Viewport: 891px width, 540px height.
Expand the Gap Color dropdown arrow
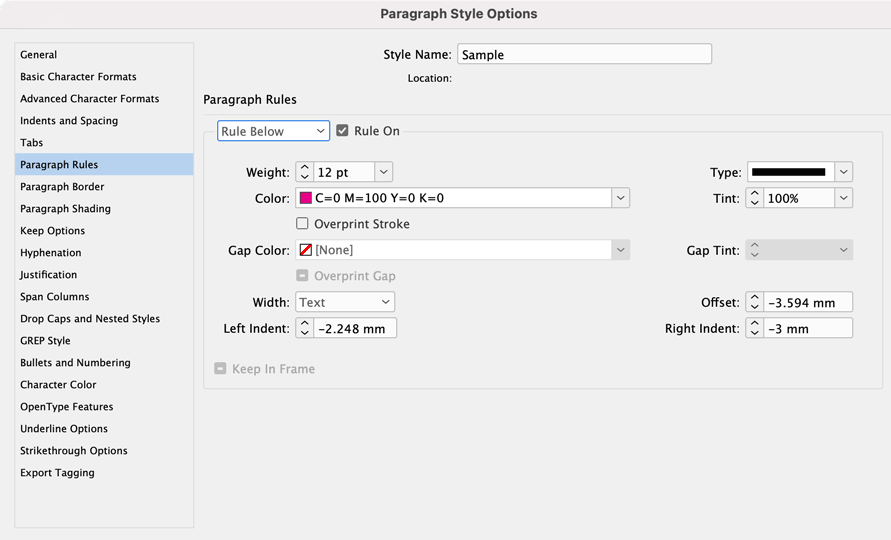[621, 250]
